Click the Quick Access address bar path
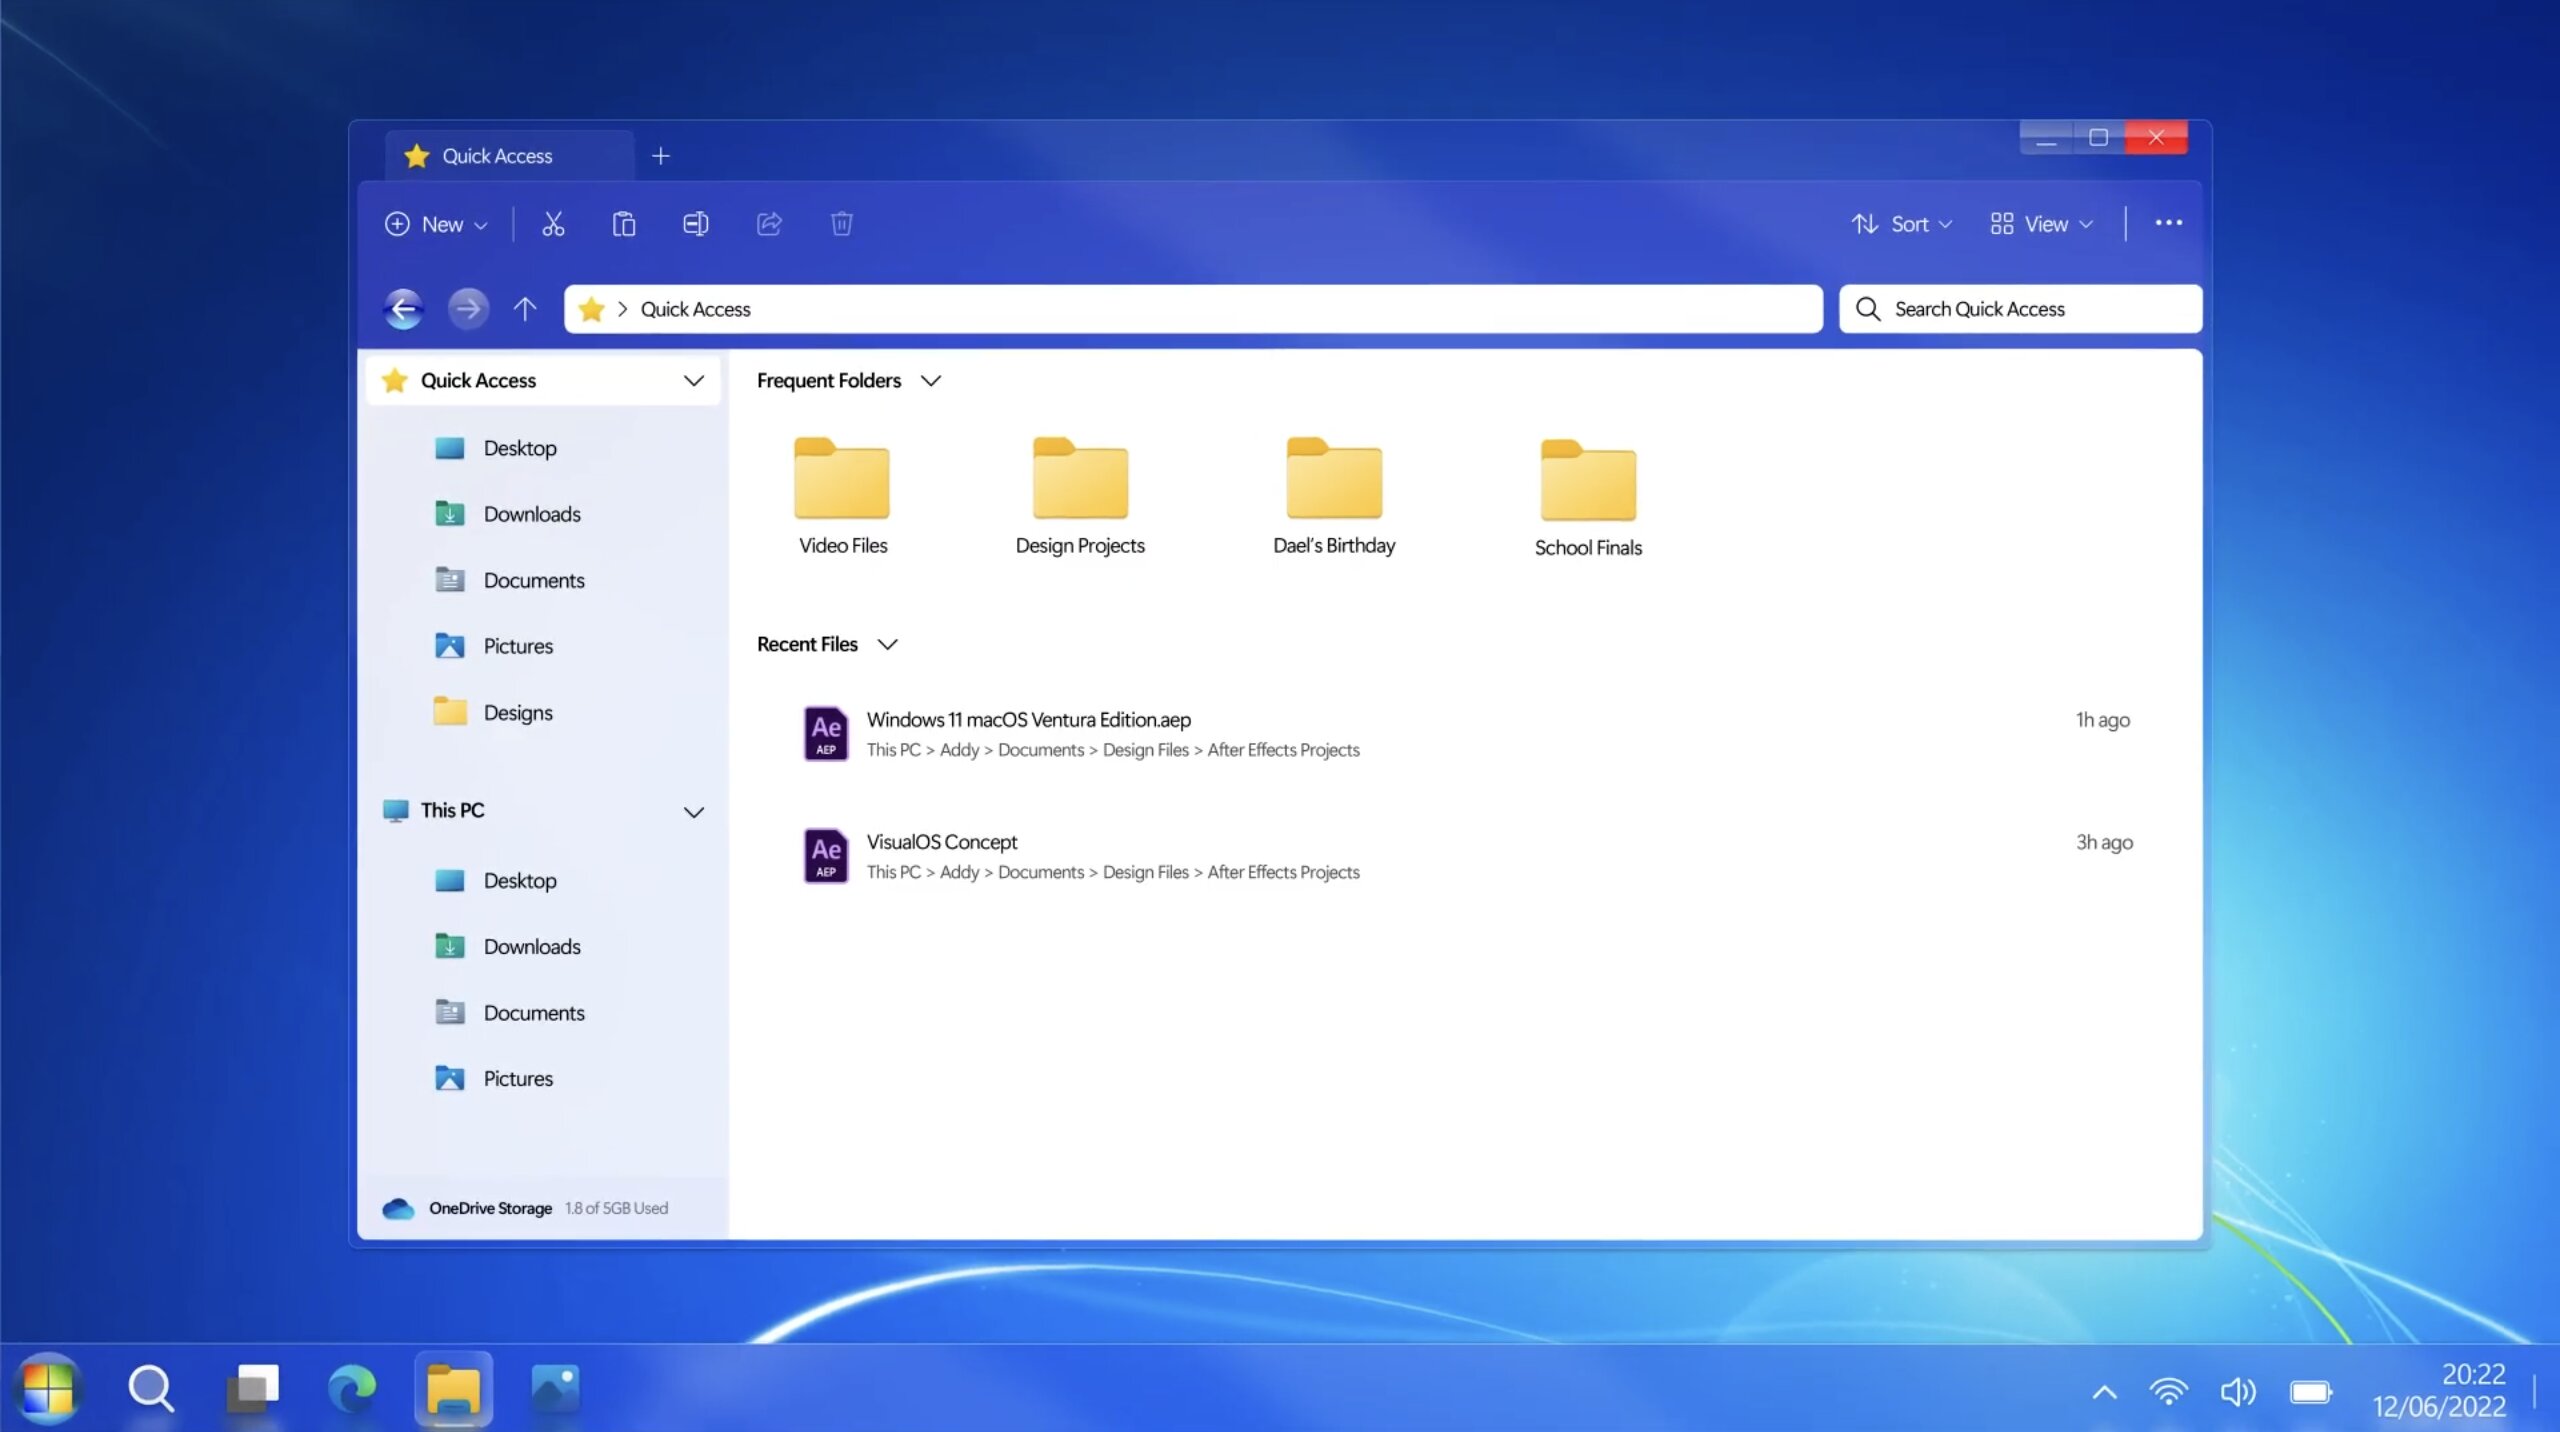This screenshot has width=2560, height=1432. pyautogui.click(x=1193, y=309)
